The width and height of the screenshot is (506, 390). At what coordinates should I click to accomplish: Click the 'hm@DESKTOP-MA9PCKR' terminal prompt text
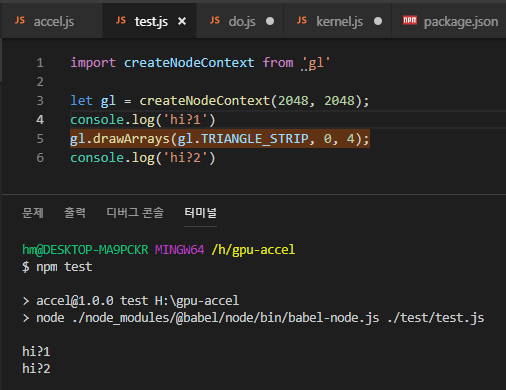[85, 249]
